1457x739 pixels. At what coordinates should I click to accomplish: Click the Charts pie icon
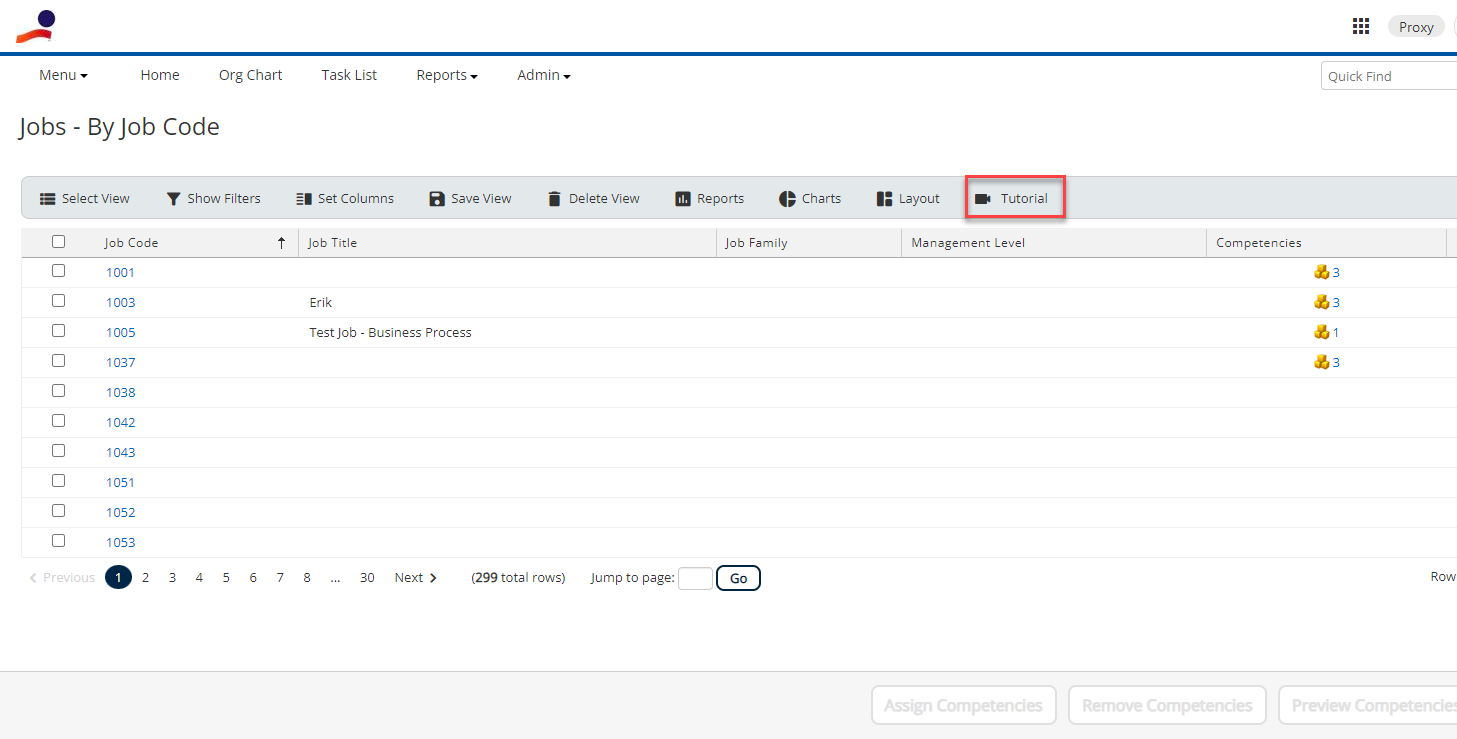787,199
